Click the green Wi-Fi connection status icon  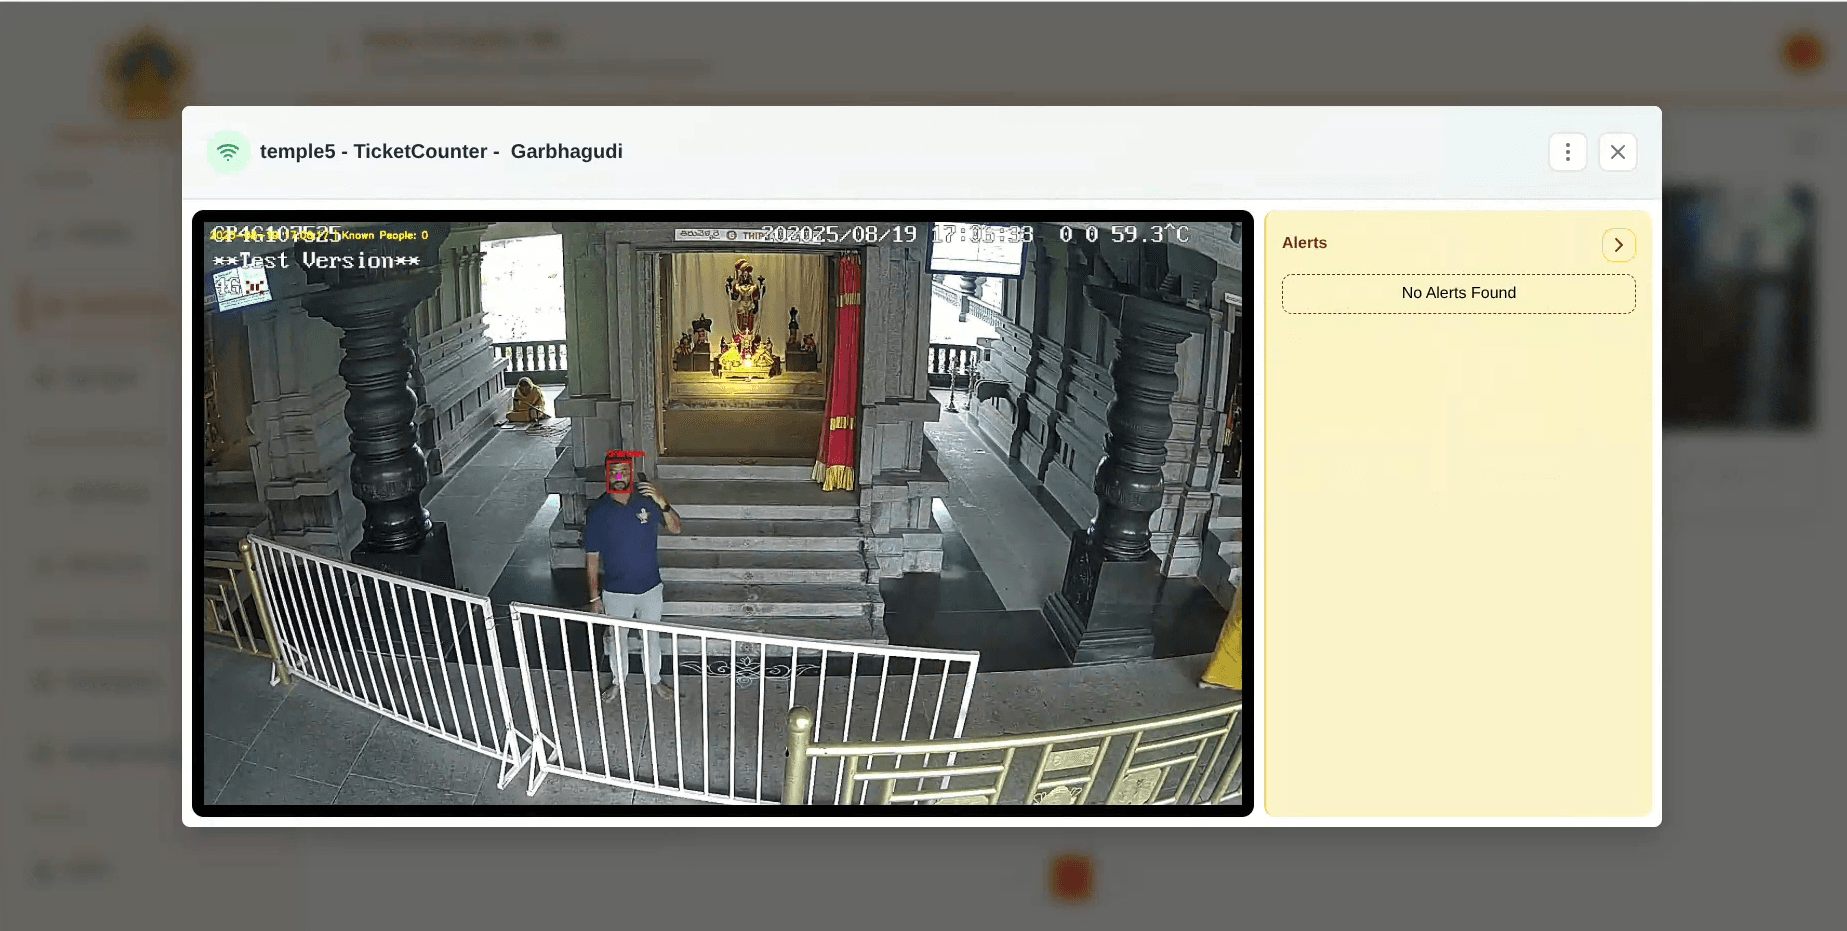click(x=228, y=152)
